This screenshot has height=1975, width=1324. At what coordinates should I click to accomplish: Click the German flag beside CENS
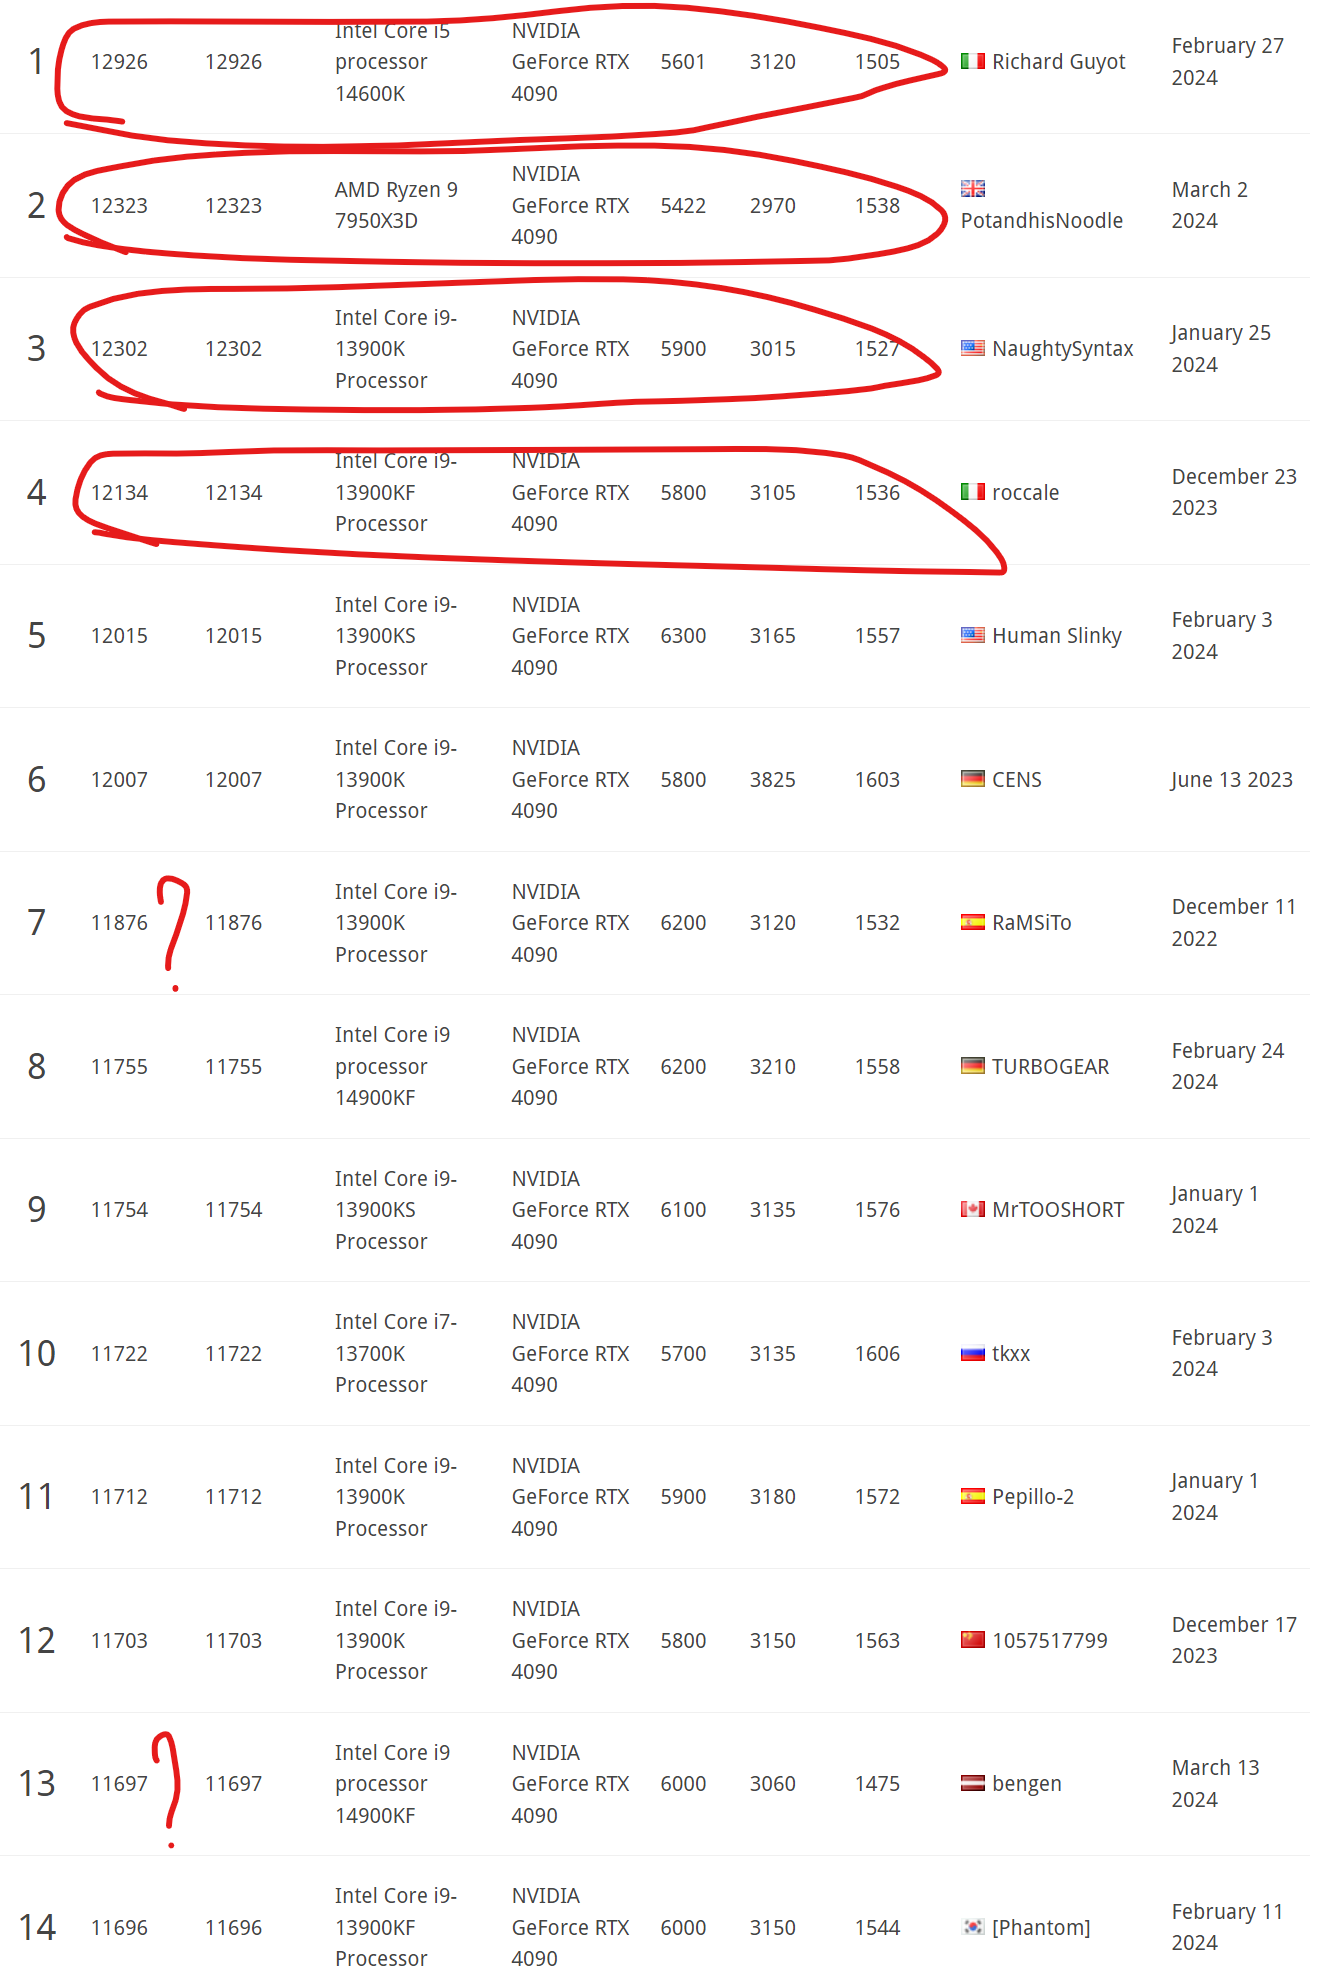[x=972, y=779]
